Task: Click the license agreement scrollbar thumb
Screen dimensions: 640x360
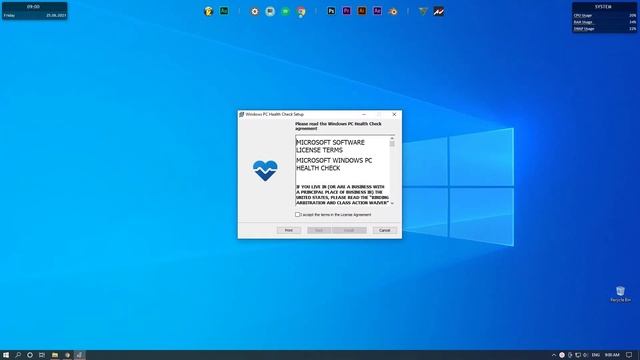Action: pyautogui.click(x=392, y=144)
